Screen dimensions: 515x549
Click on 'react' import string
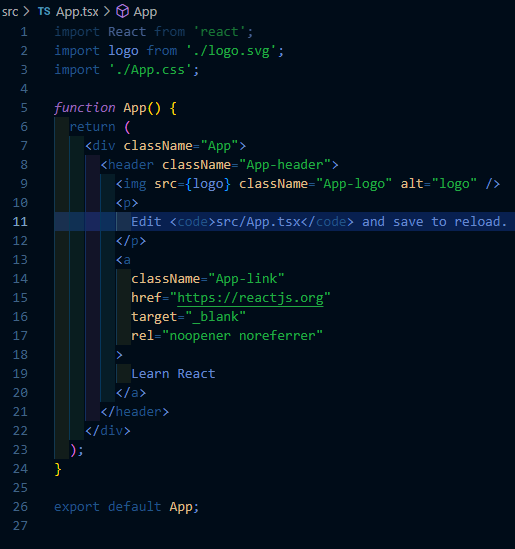pyautogui.click(x=219, y=32)
